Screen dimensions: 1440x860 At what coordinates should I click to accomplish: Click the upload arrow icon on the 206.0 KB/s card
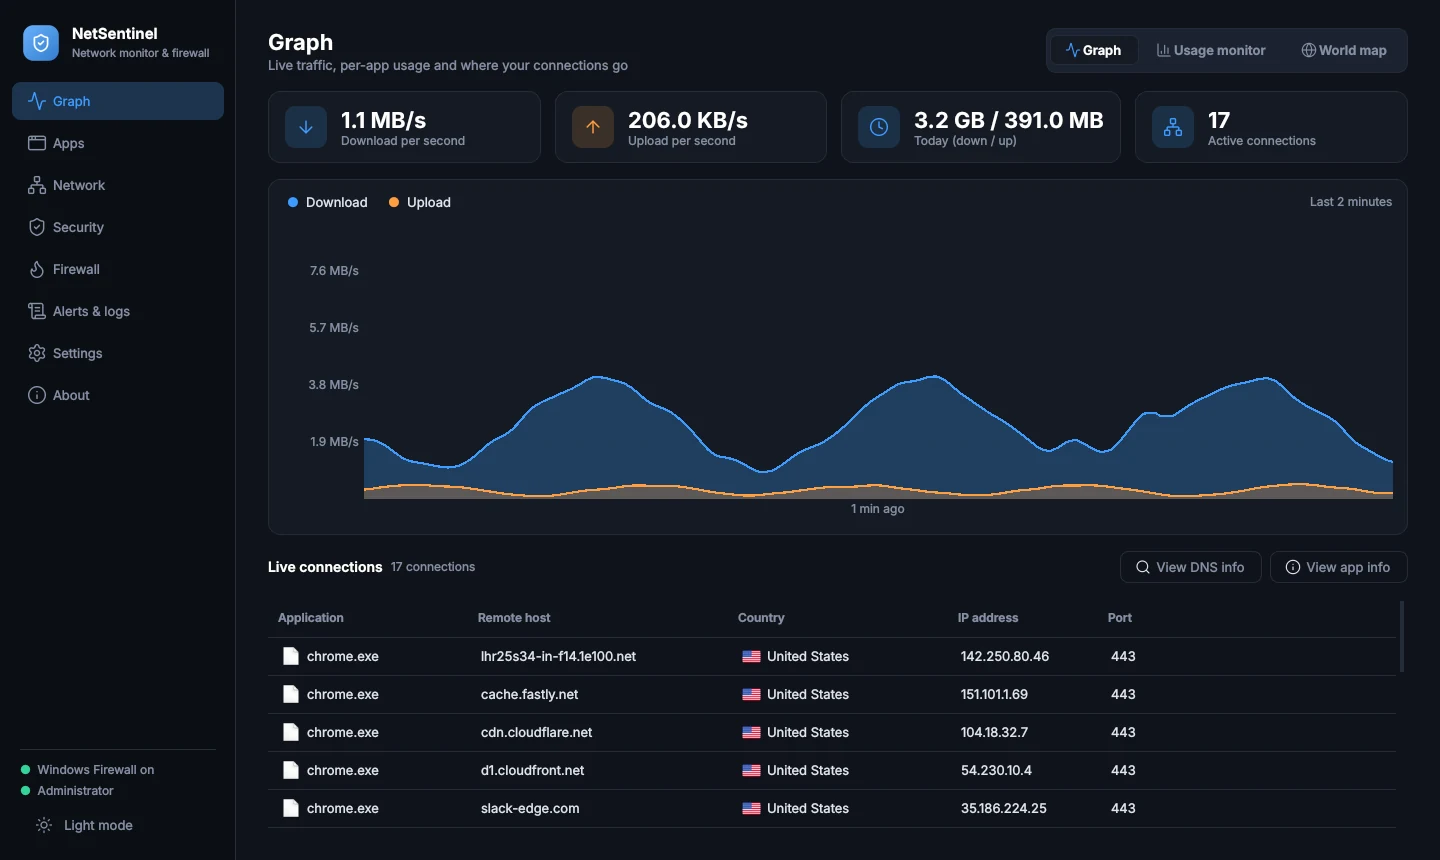(593, 127)
